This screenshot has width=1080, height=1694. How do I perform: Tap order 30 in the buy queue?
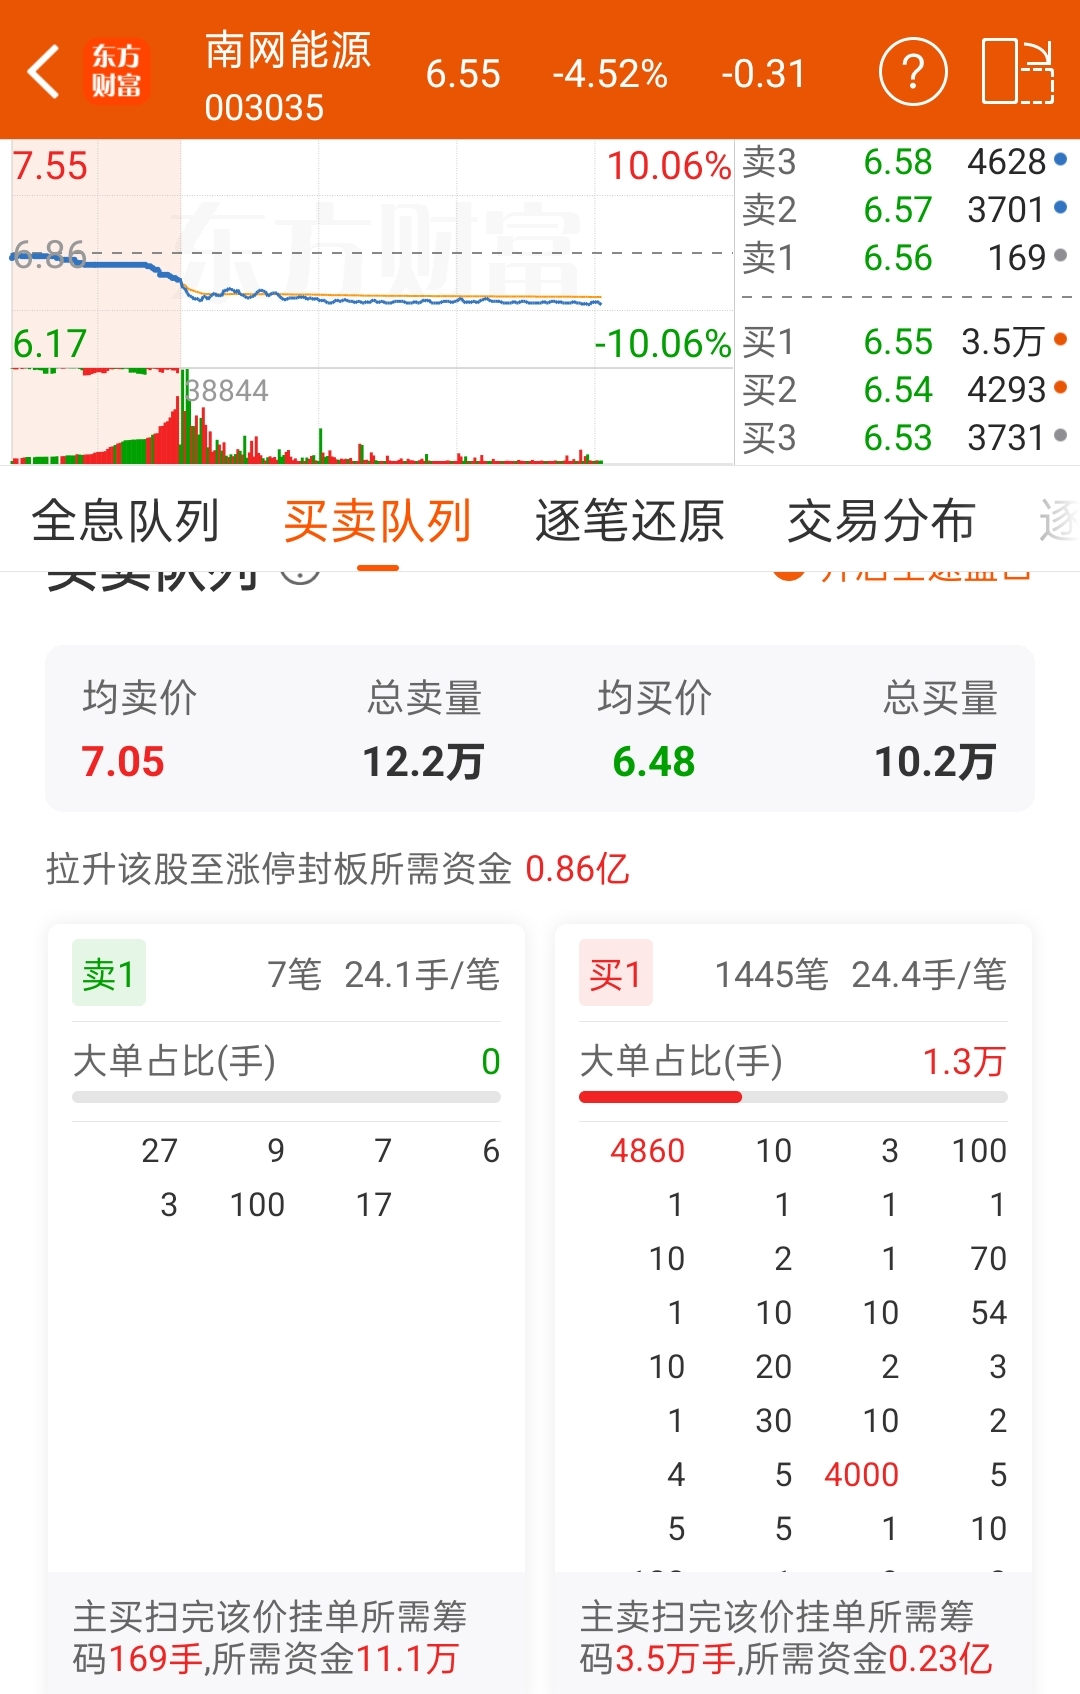point(774,1421)
